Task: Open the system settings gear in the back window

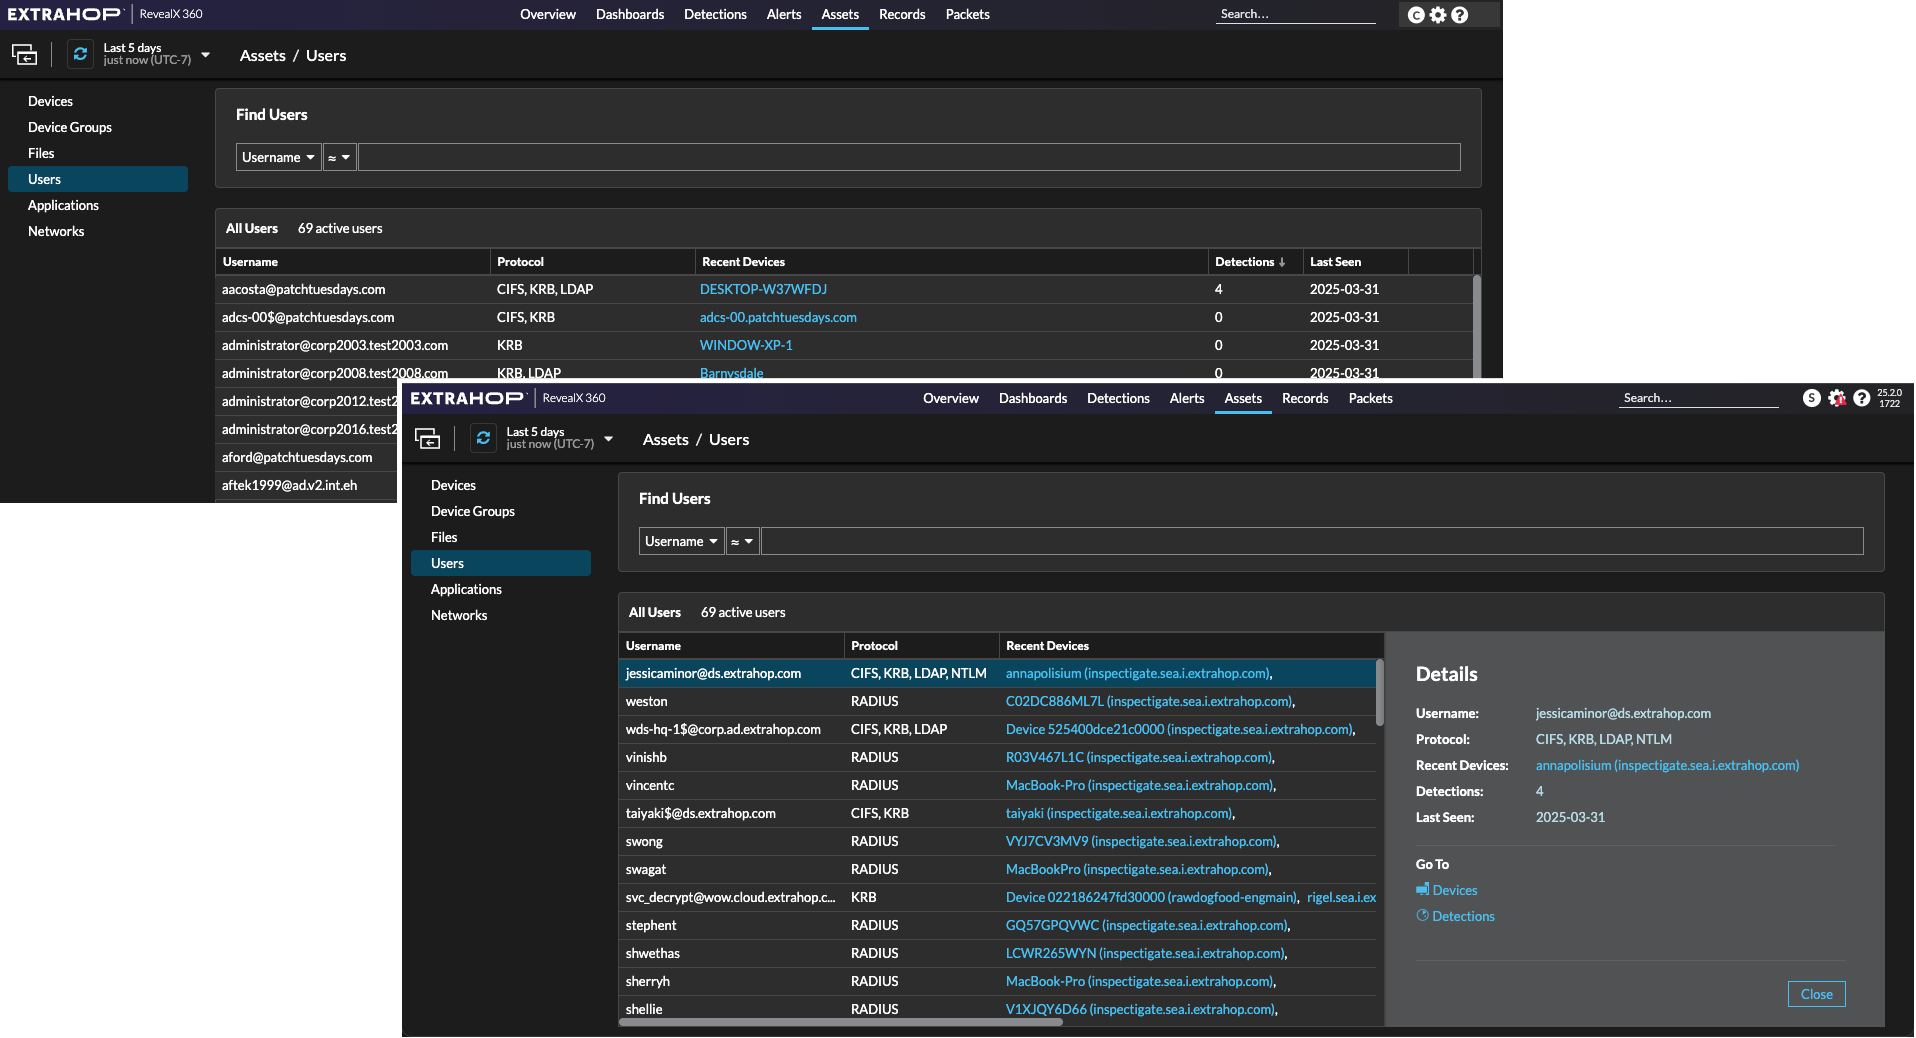Action: click(1438, 15)
